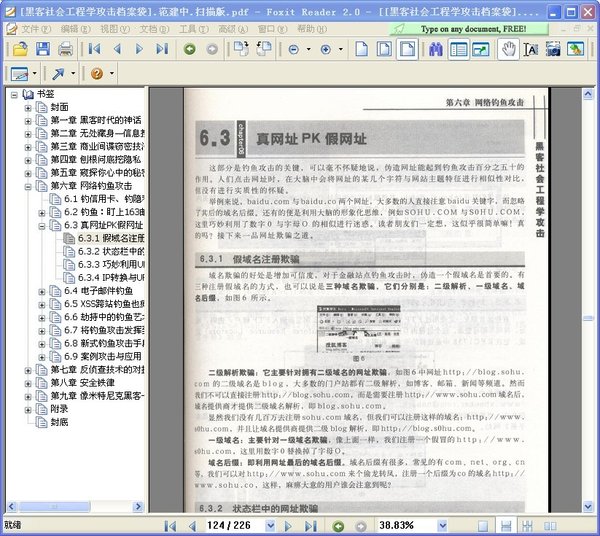
Task: Click the blue arrow drawing tool
Action: pyautogui.click(x=58, y=73)
